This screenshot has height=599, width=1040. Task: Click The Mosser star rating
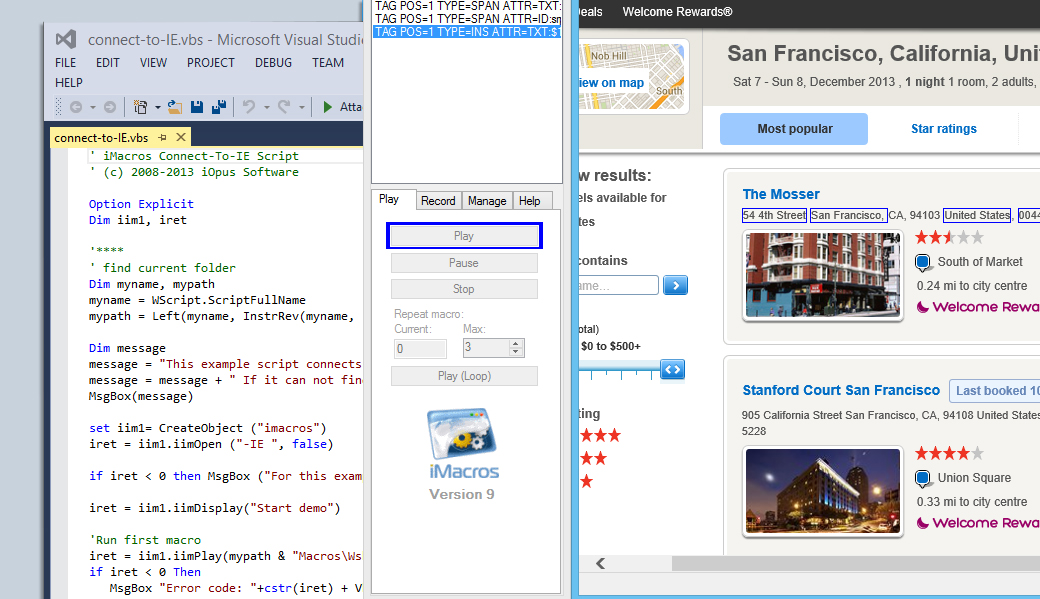tap(949, 237)
